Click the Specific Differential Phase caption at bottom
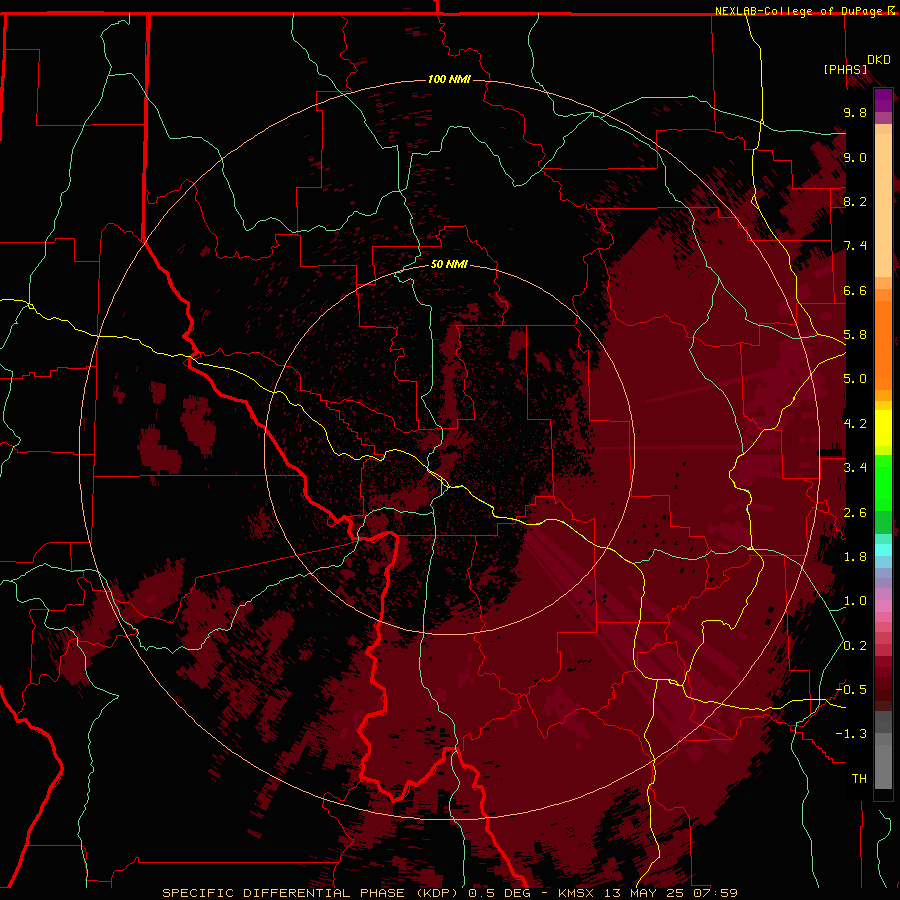The width and height of the screenshot is (900, 900). 449,893
